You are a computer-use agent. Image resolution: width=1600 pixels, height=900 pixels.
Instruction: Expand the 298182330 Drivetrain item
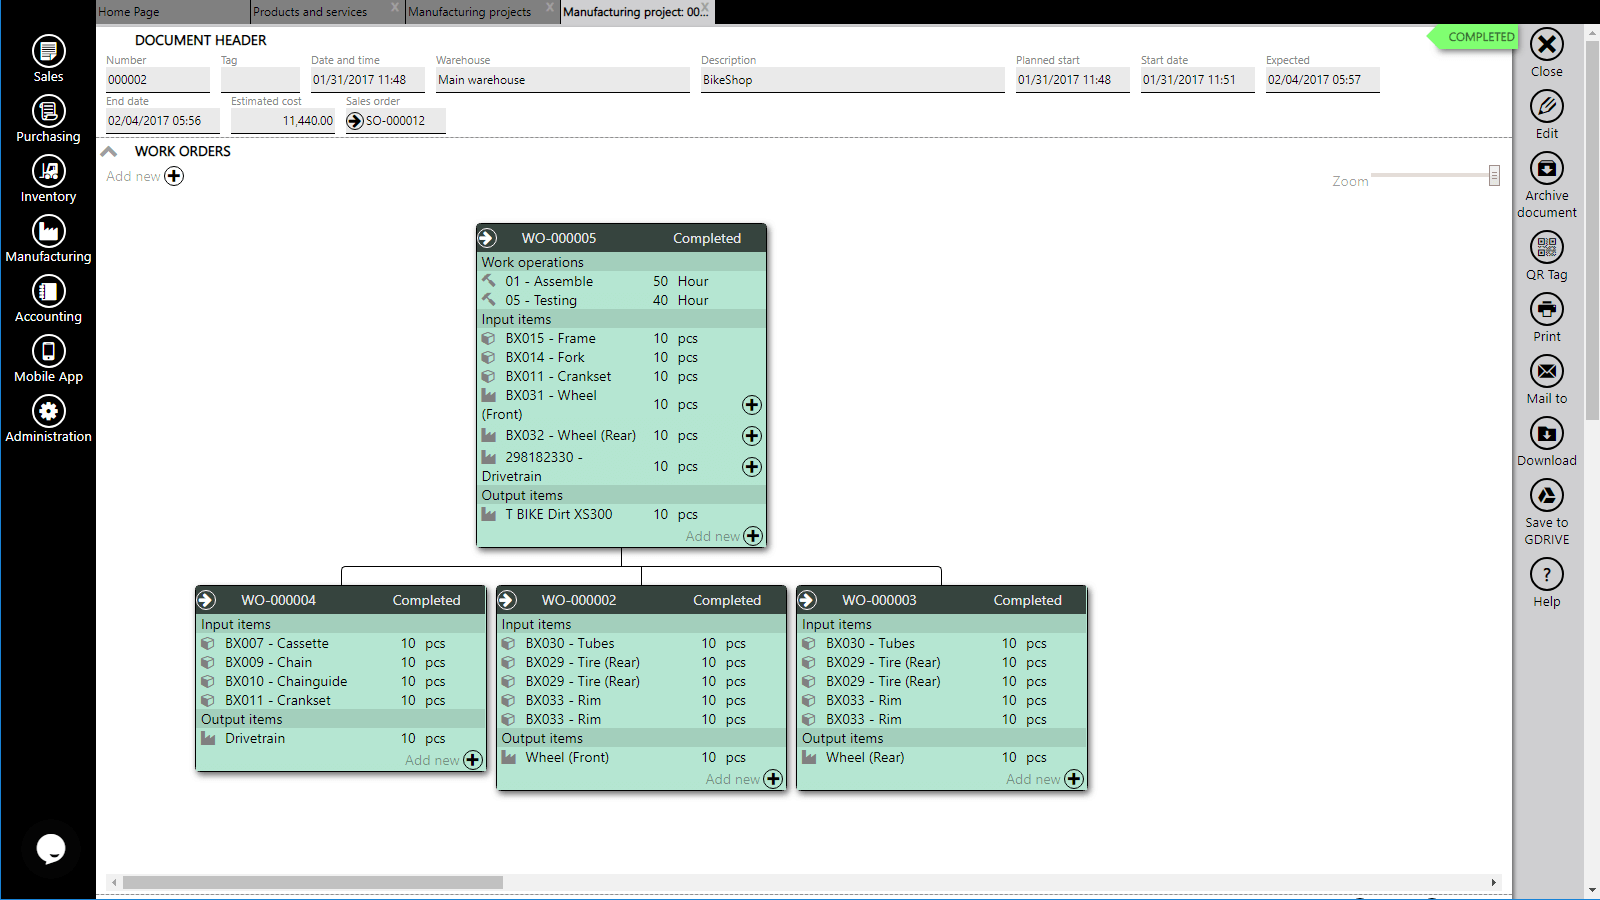pyautogui.click(x=752, y=467)
